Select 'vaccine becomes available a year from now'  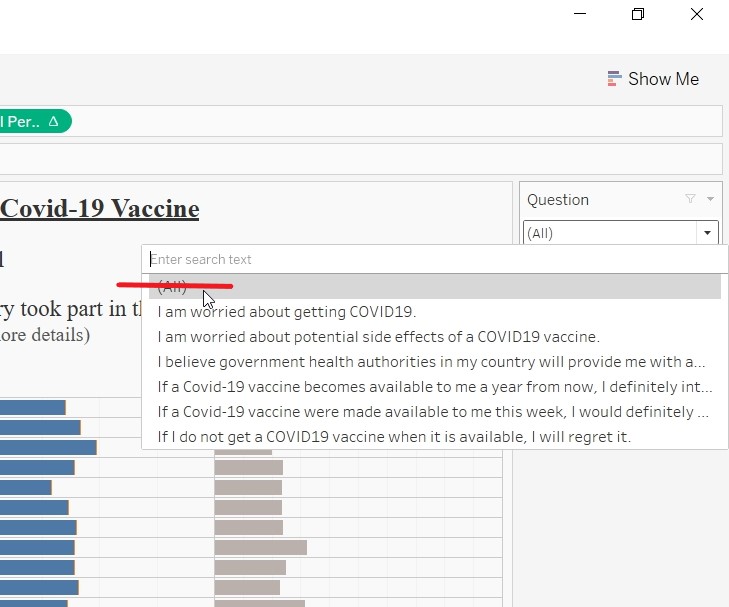(434, 387)
